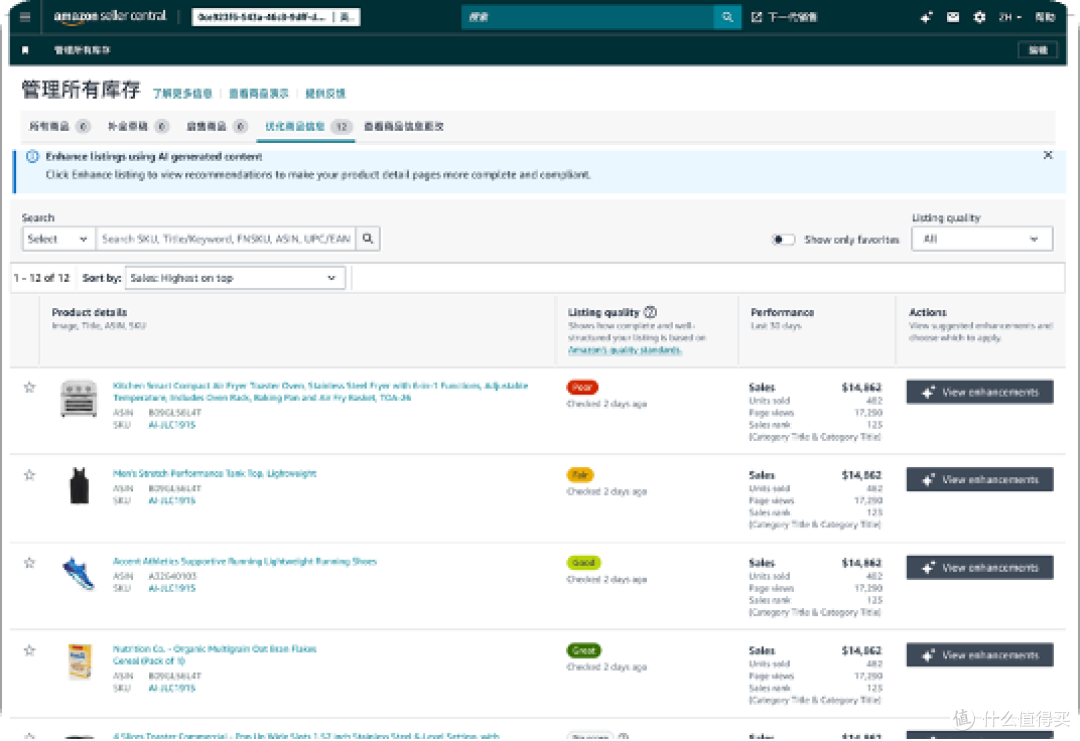The image size is (1080, 741).
Task: Open the 提供反馈 feedback link
Action: click(325, 93)
